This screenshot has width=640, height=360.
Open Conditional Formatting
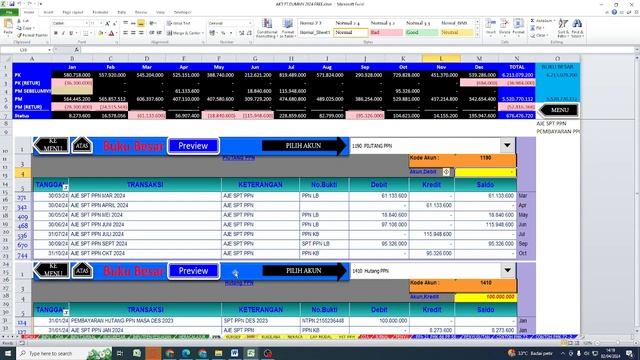point(267,29)
